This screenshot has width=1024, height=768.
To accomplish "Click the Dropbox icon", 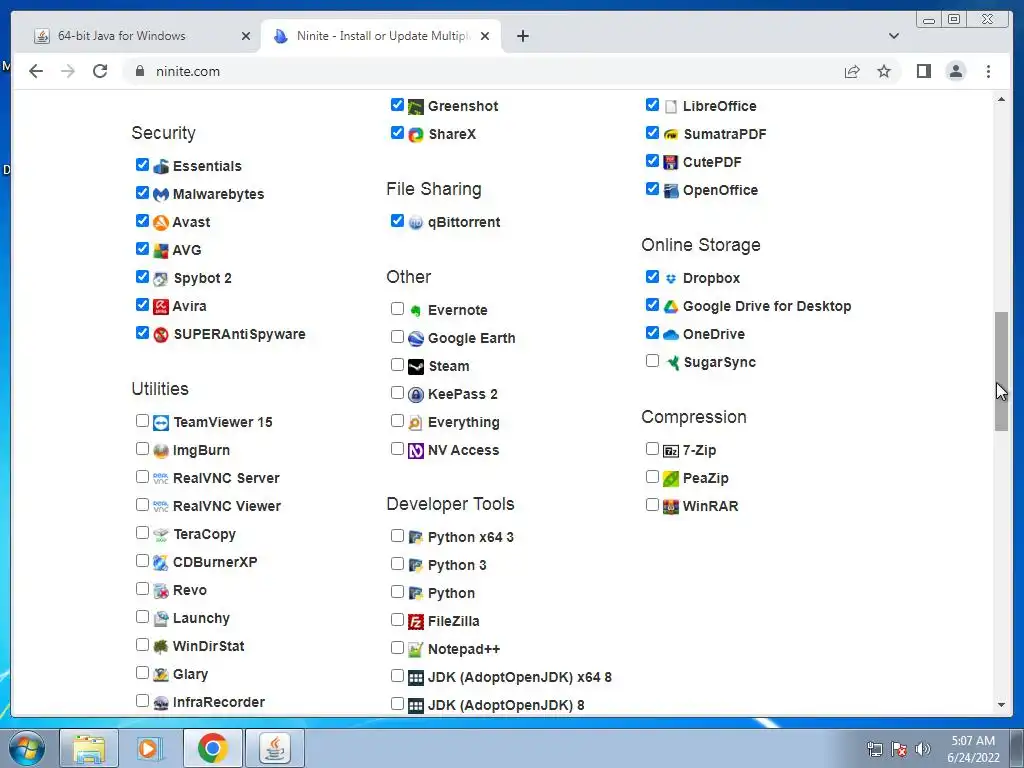I will click(x=671, y=279).
